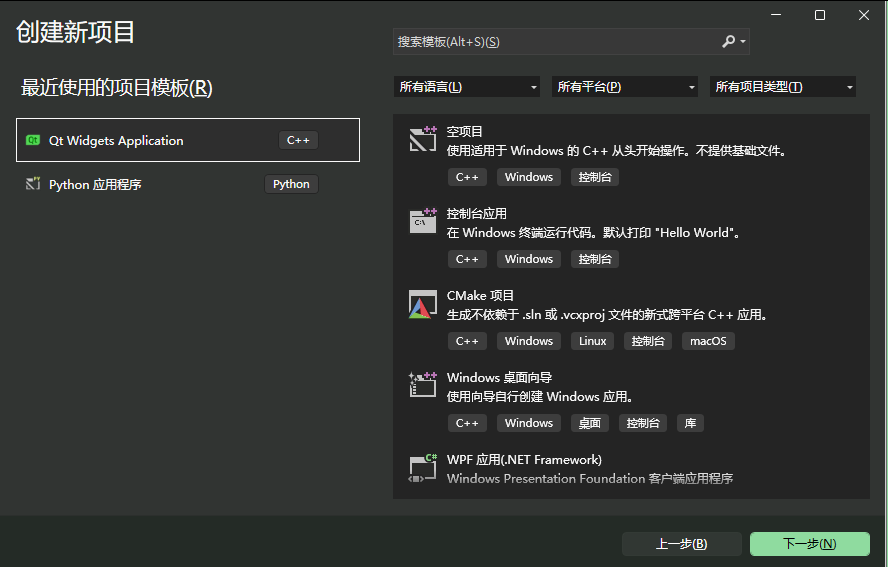Click the Python application template icon
Viewport: 888px width, 567px height.
pos(33,184)
